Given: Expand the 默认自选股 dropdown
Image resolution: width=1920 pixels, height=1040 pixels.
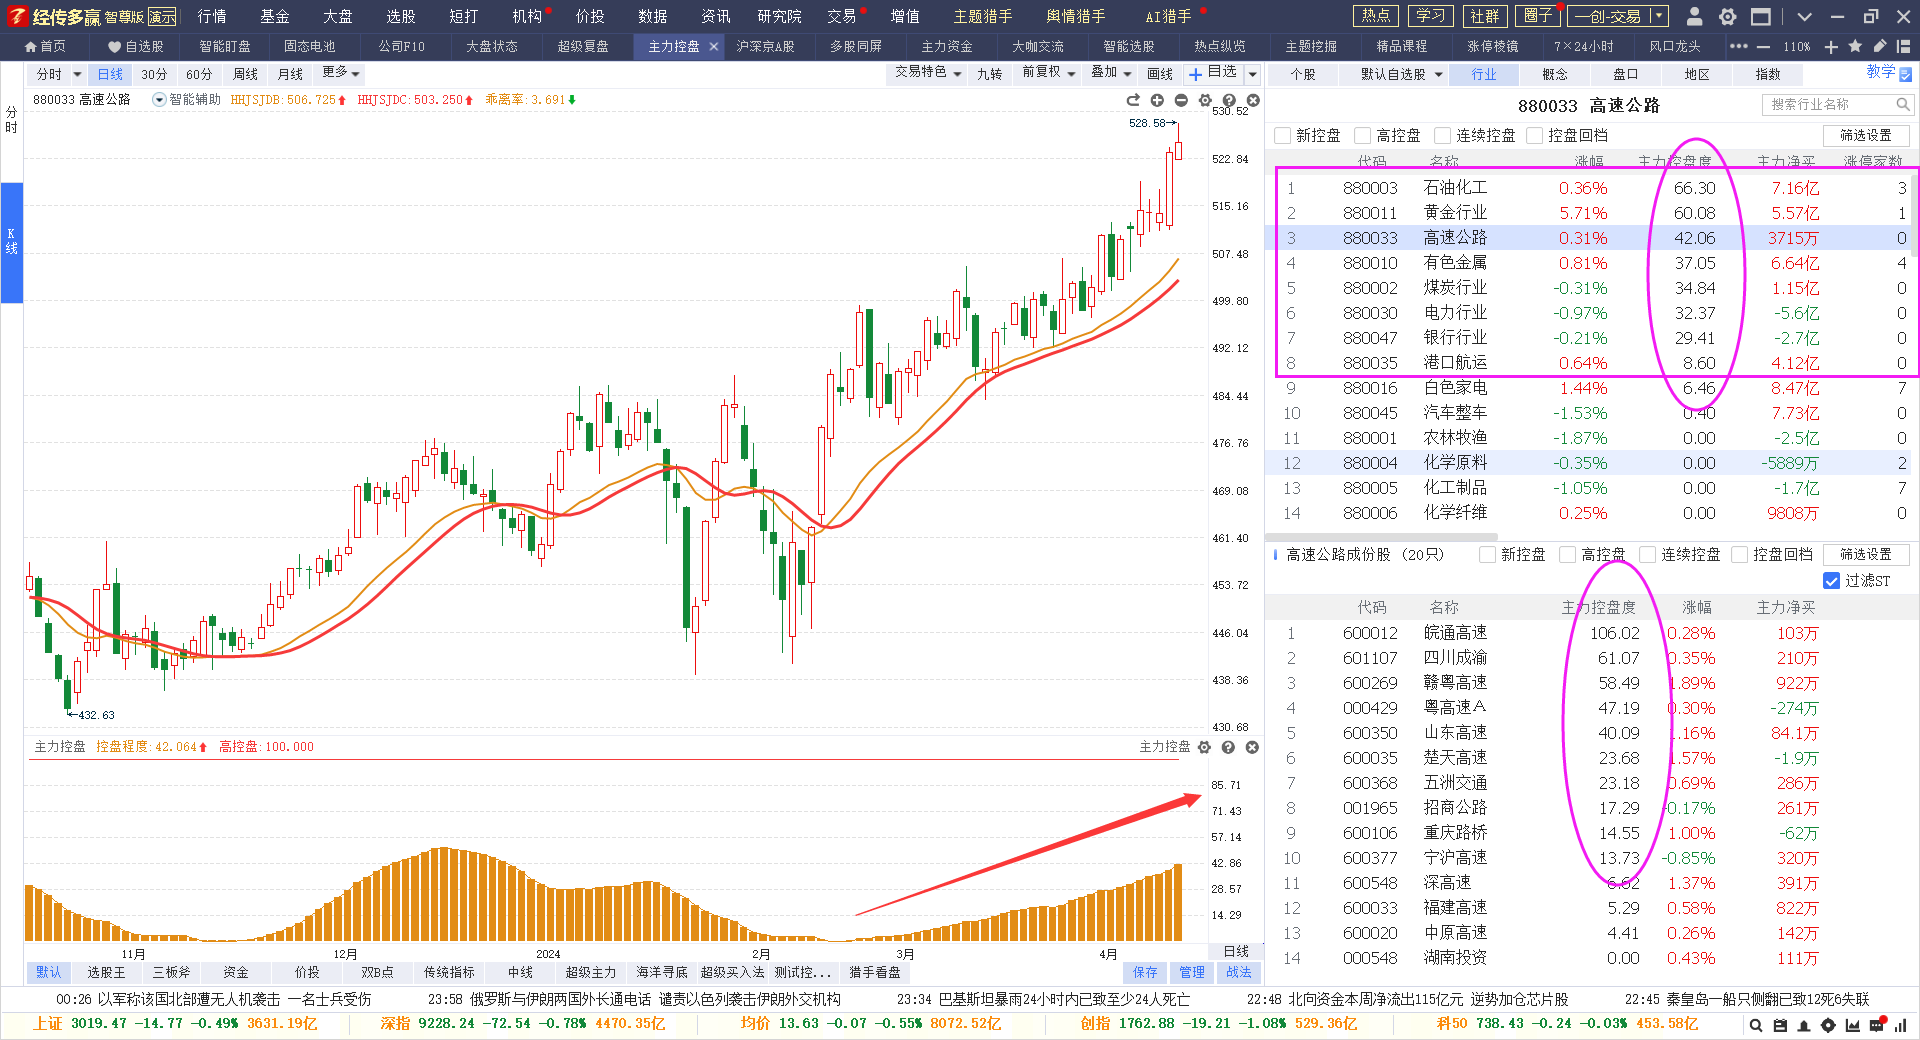Looking at the screenshot, I should (x=1401, y=74).
